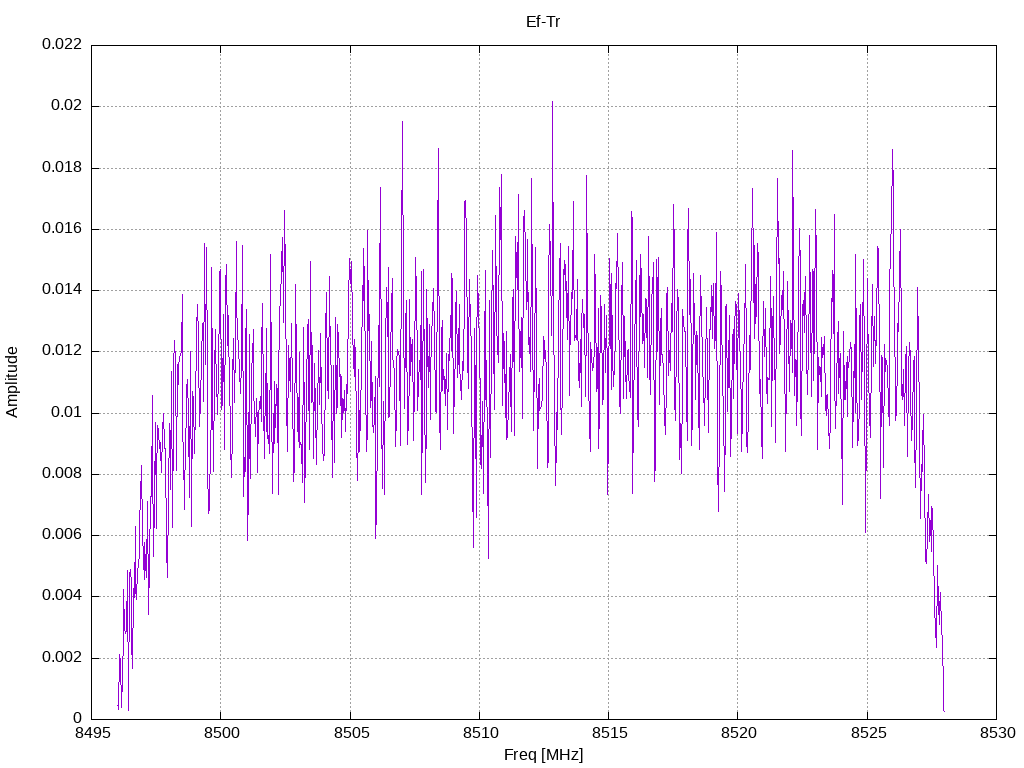The image size is (1024, 768).
Task: Click the 8510 x-axis tick label
Action: [x=479, y=733]
